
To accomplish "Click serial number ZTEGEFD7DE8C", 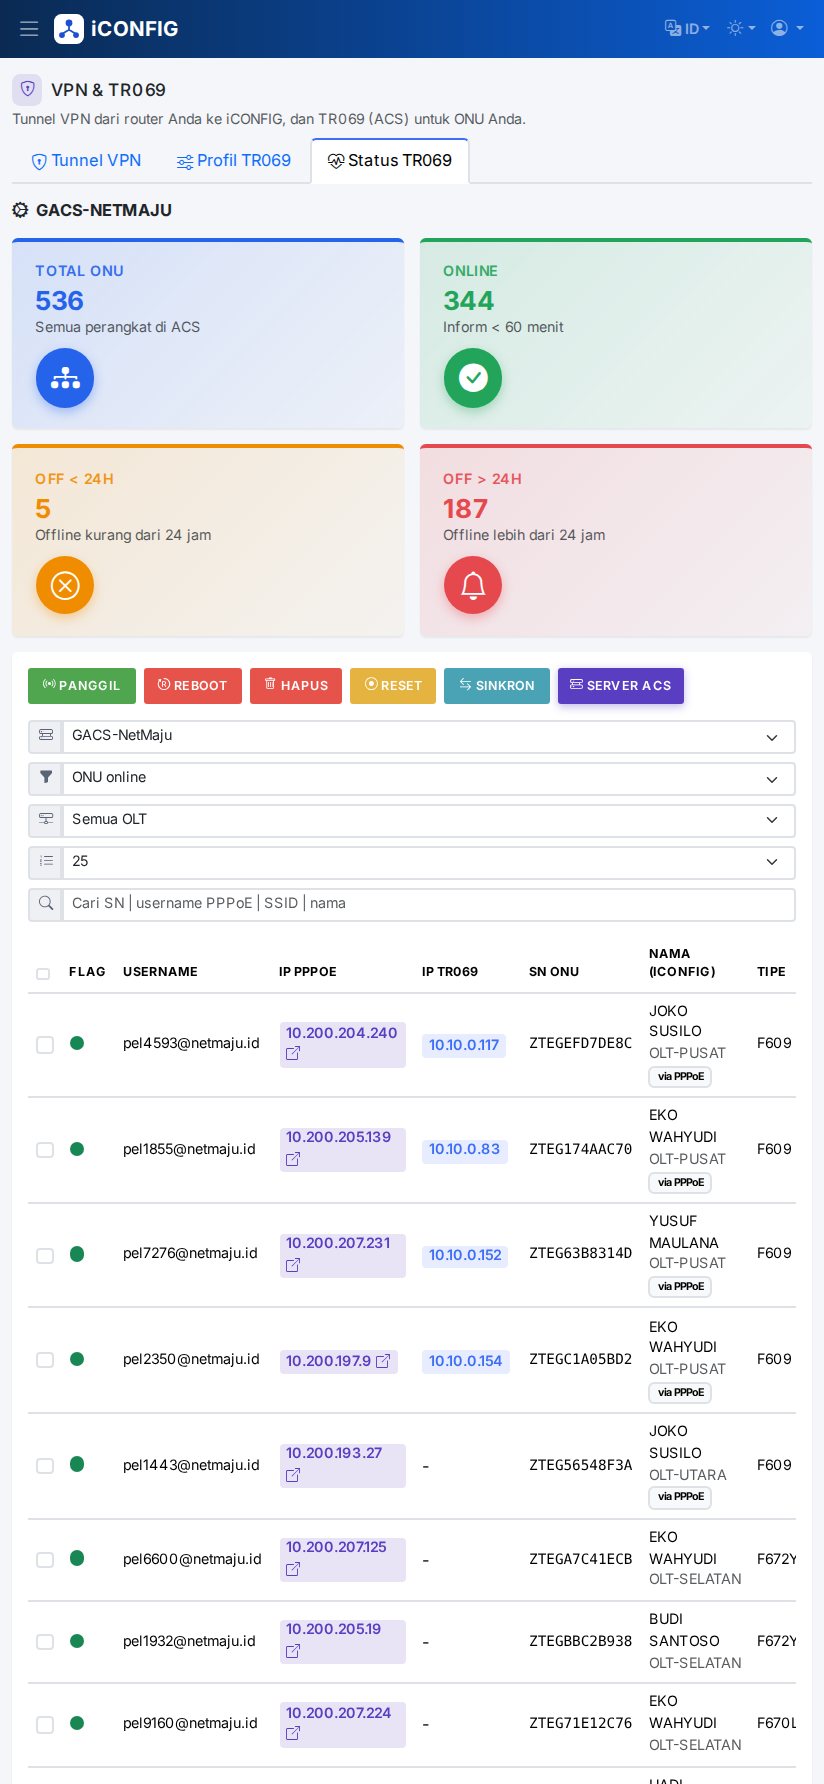I will click(x=580, y=1043).
